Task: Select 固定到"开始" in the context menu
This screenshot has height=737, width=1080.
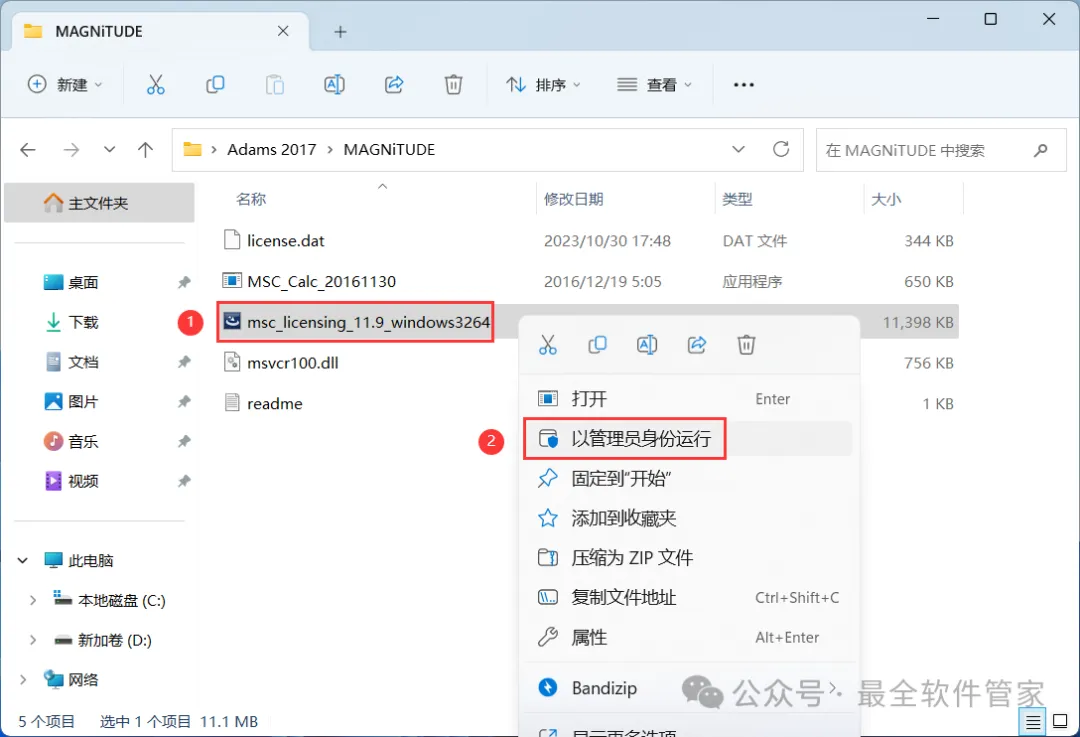Action: tap(689, 478)
